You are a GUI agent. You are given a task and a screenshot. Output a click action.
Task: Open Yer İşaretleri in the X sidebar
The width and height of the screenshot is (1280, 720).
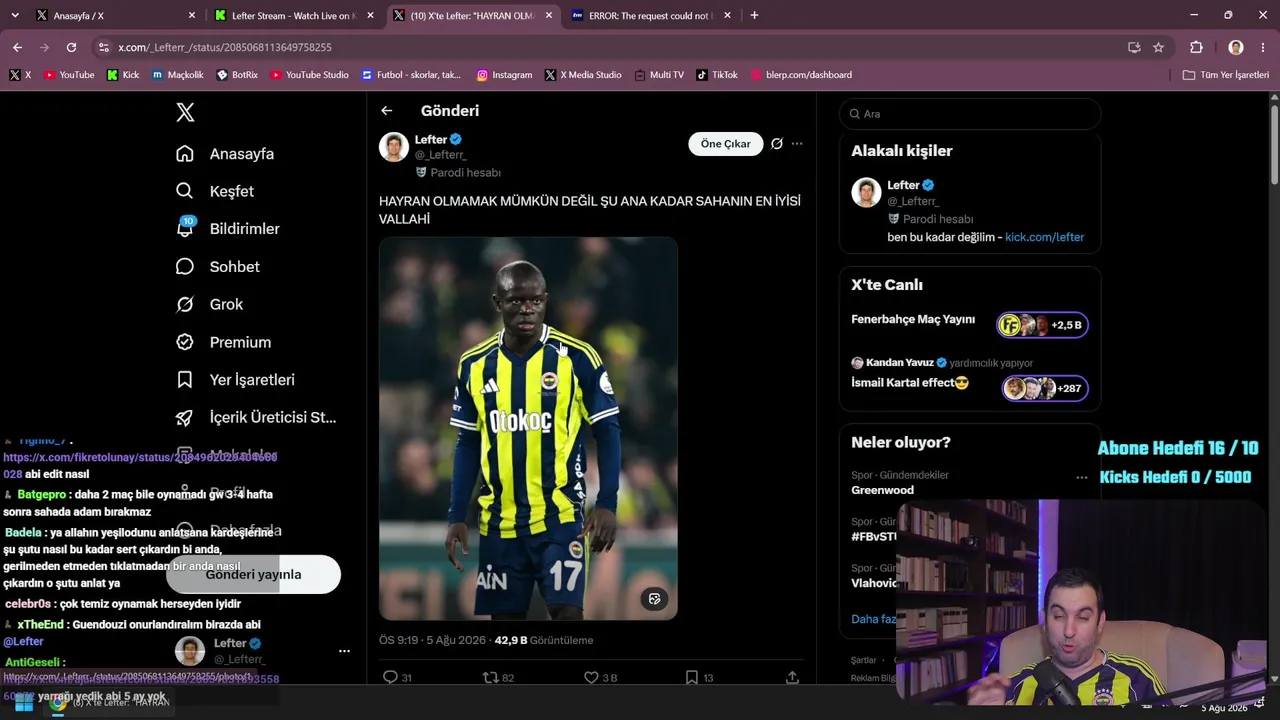point(235,380)
